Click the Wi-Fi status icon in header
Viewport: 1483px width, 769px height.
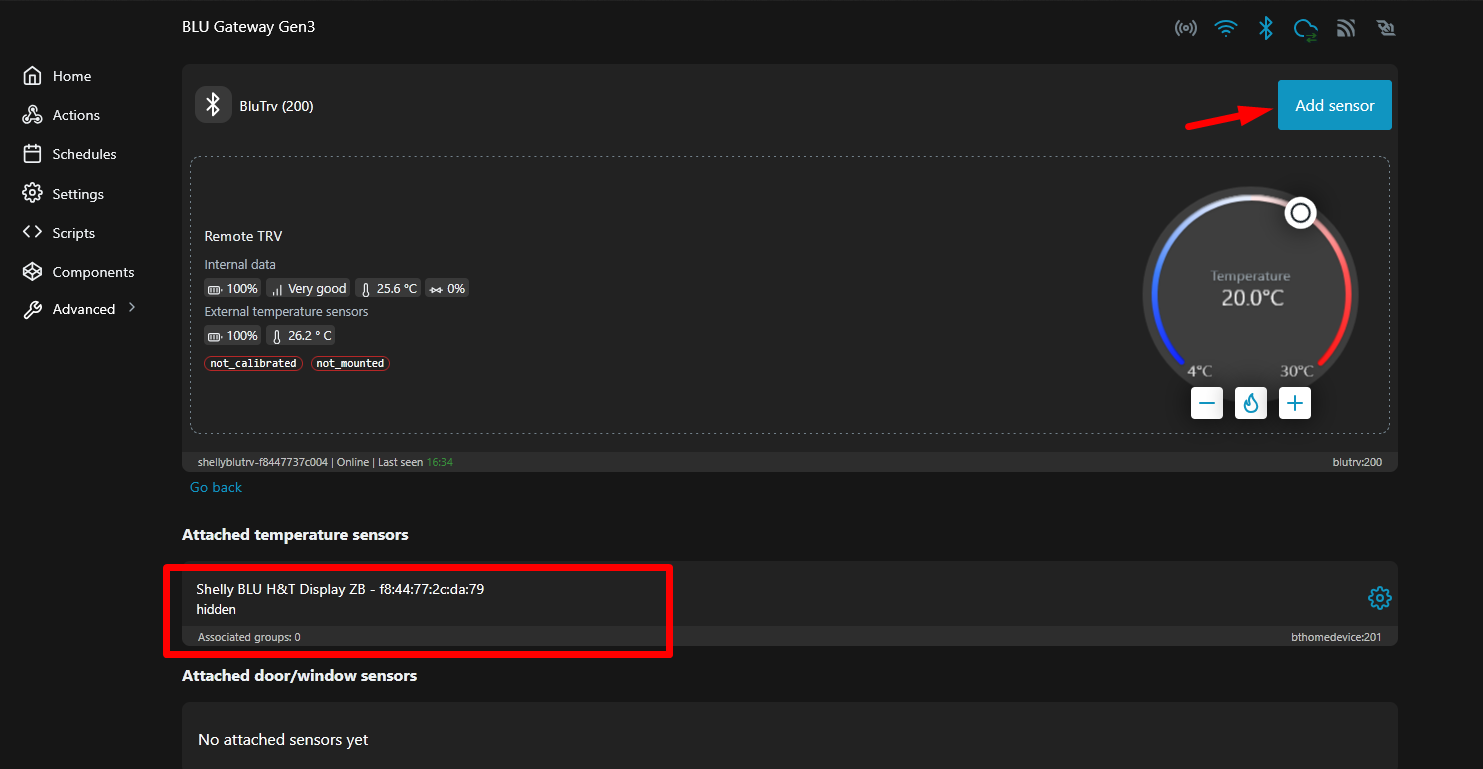1226,28
